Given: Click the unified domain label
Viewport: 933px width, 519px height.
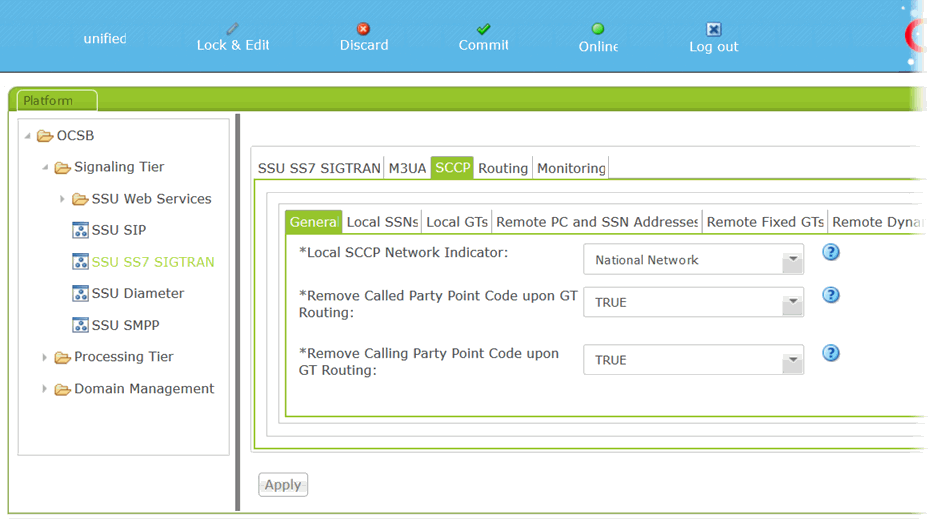Looking at the screenshot, I should point(105,39).
